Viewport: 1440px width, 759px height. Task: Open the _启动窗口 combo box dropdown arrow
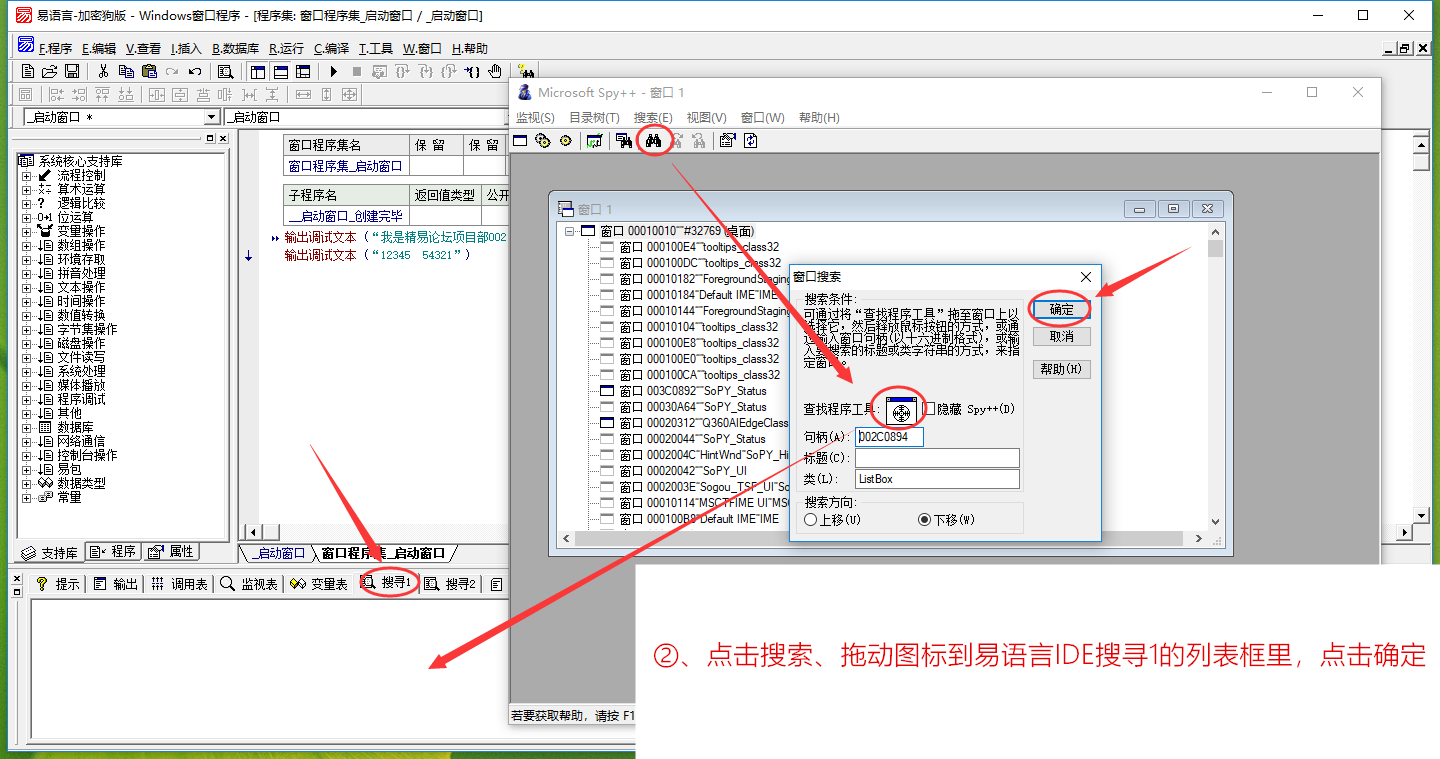click(211, 117)
